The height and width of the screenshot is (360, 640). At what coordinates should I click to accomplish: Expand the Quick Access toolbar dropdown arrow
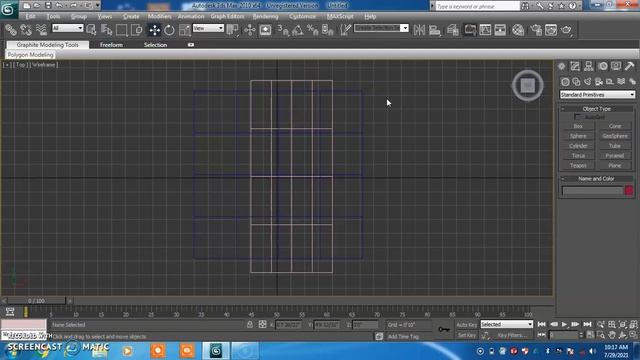[x=98, y=5]
